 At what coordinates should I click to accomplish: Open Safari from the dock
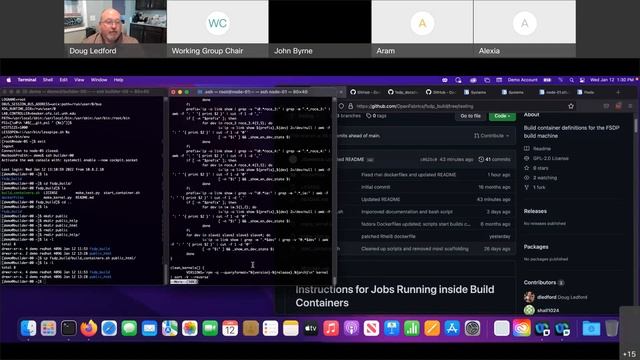pyautogui.click(x=109, y=328)
